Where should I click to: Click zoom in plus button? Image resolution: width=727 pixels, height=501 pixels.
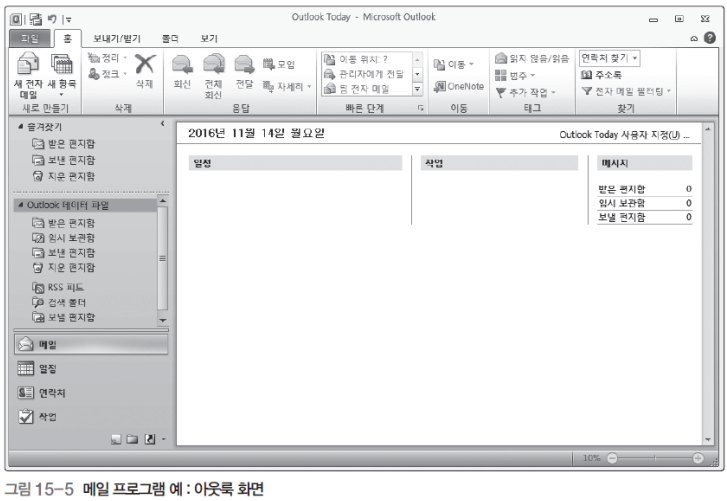pos(698,458)
